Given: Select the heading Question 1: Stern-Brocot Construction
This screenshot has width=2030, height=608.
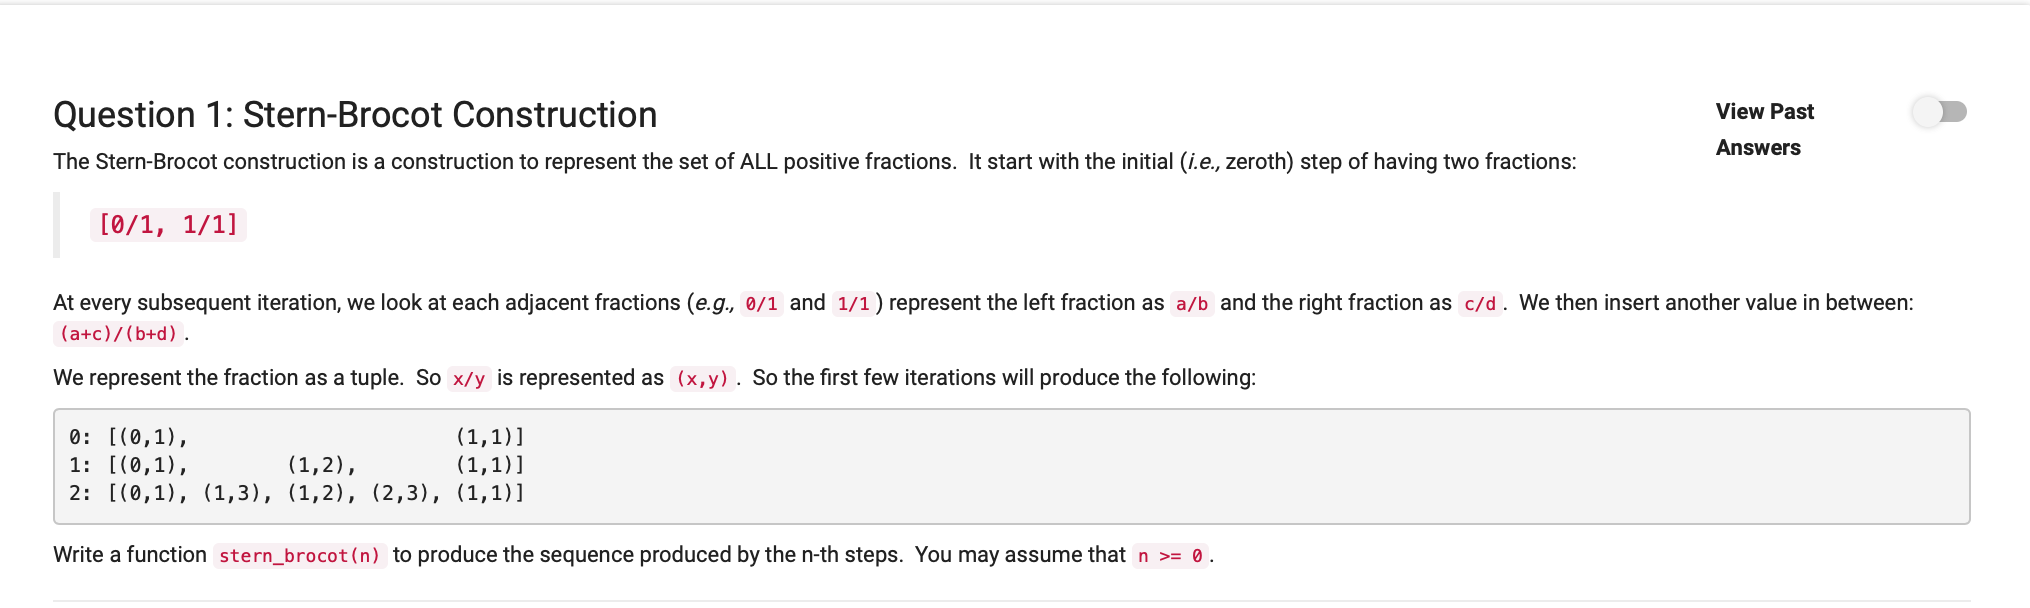Looking at the screenshot, I should 354,115.
